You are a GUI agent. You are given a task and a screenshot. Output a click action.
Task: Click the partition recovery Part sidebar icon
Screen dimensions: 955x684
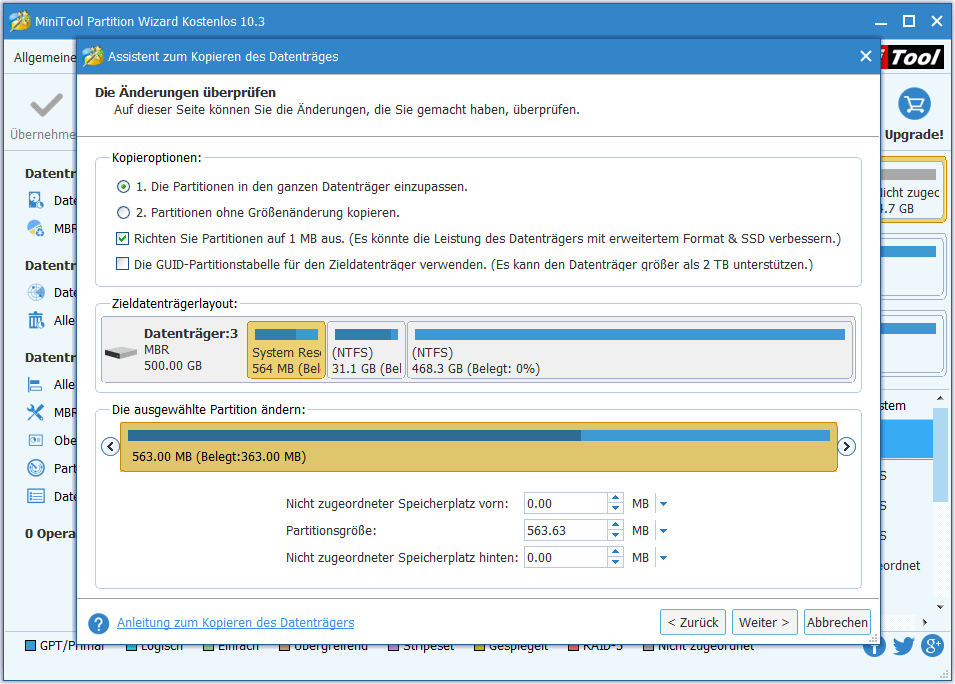pyautogui.click(x=36, y=468)
